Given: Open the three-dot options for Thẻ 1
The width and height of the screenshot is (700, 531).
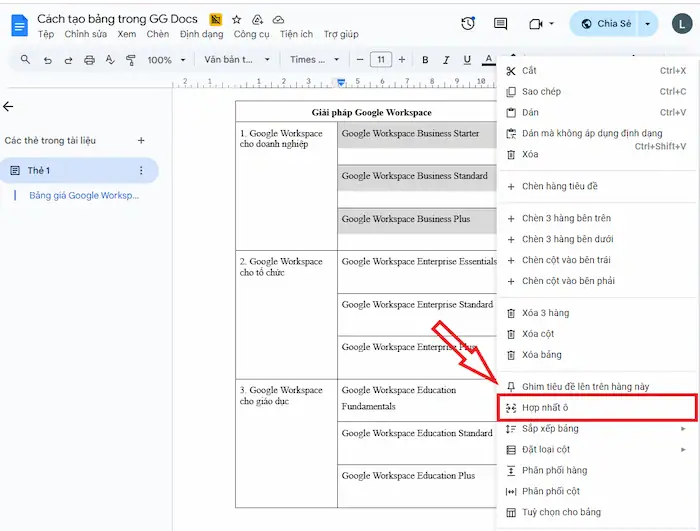Looking at the screenshot, I should pyautogui.click(x=141, y=171).
